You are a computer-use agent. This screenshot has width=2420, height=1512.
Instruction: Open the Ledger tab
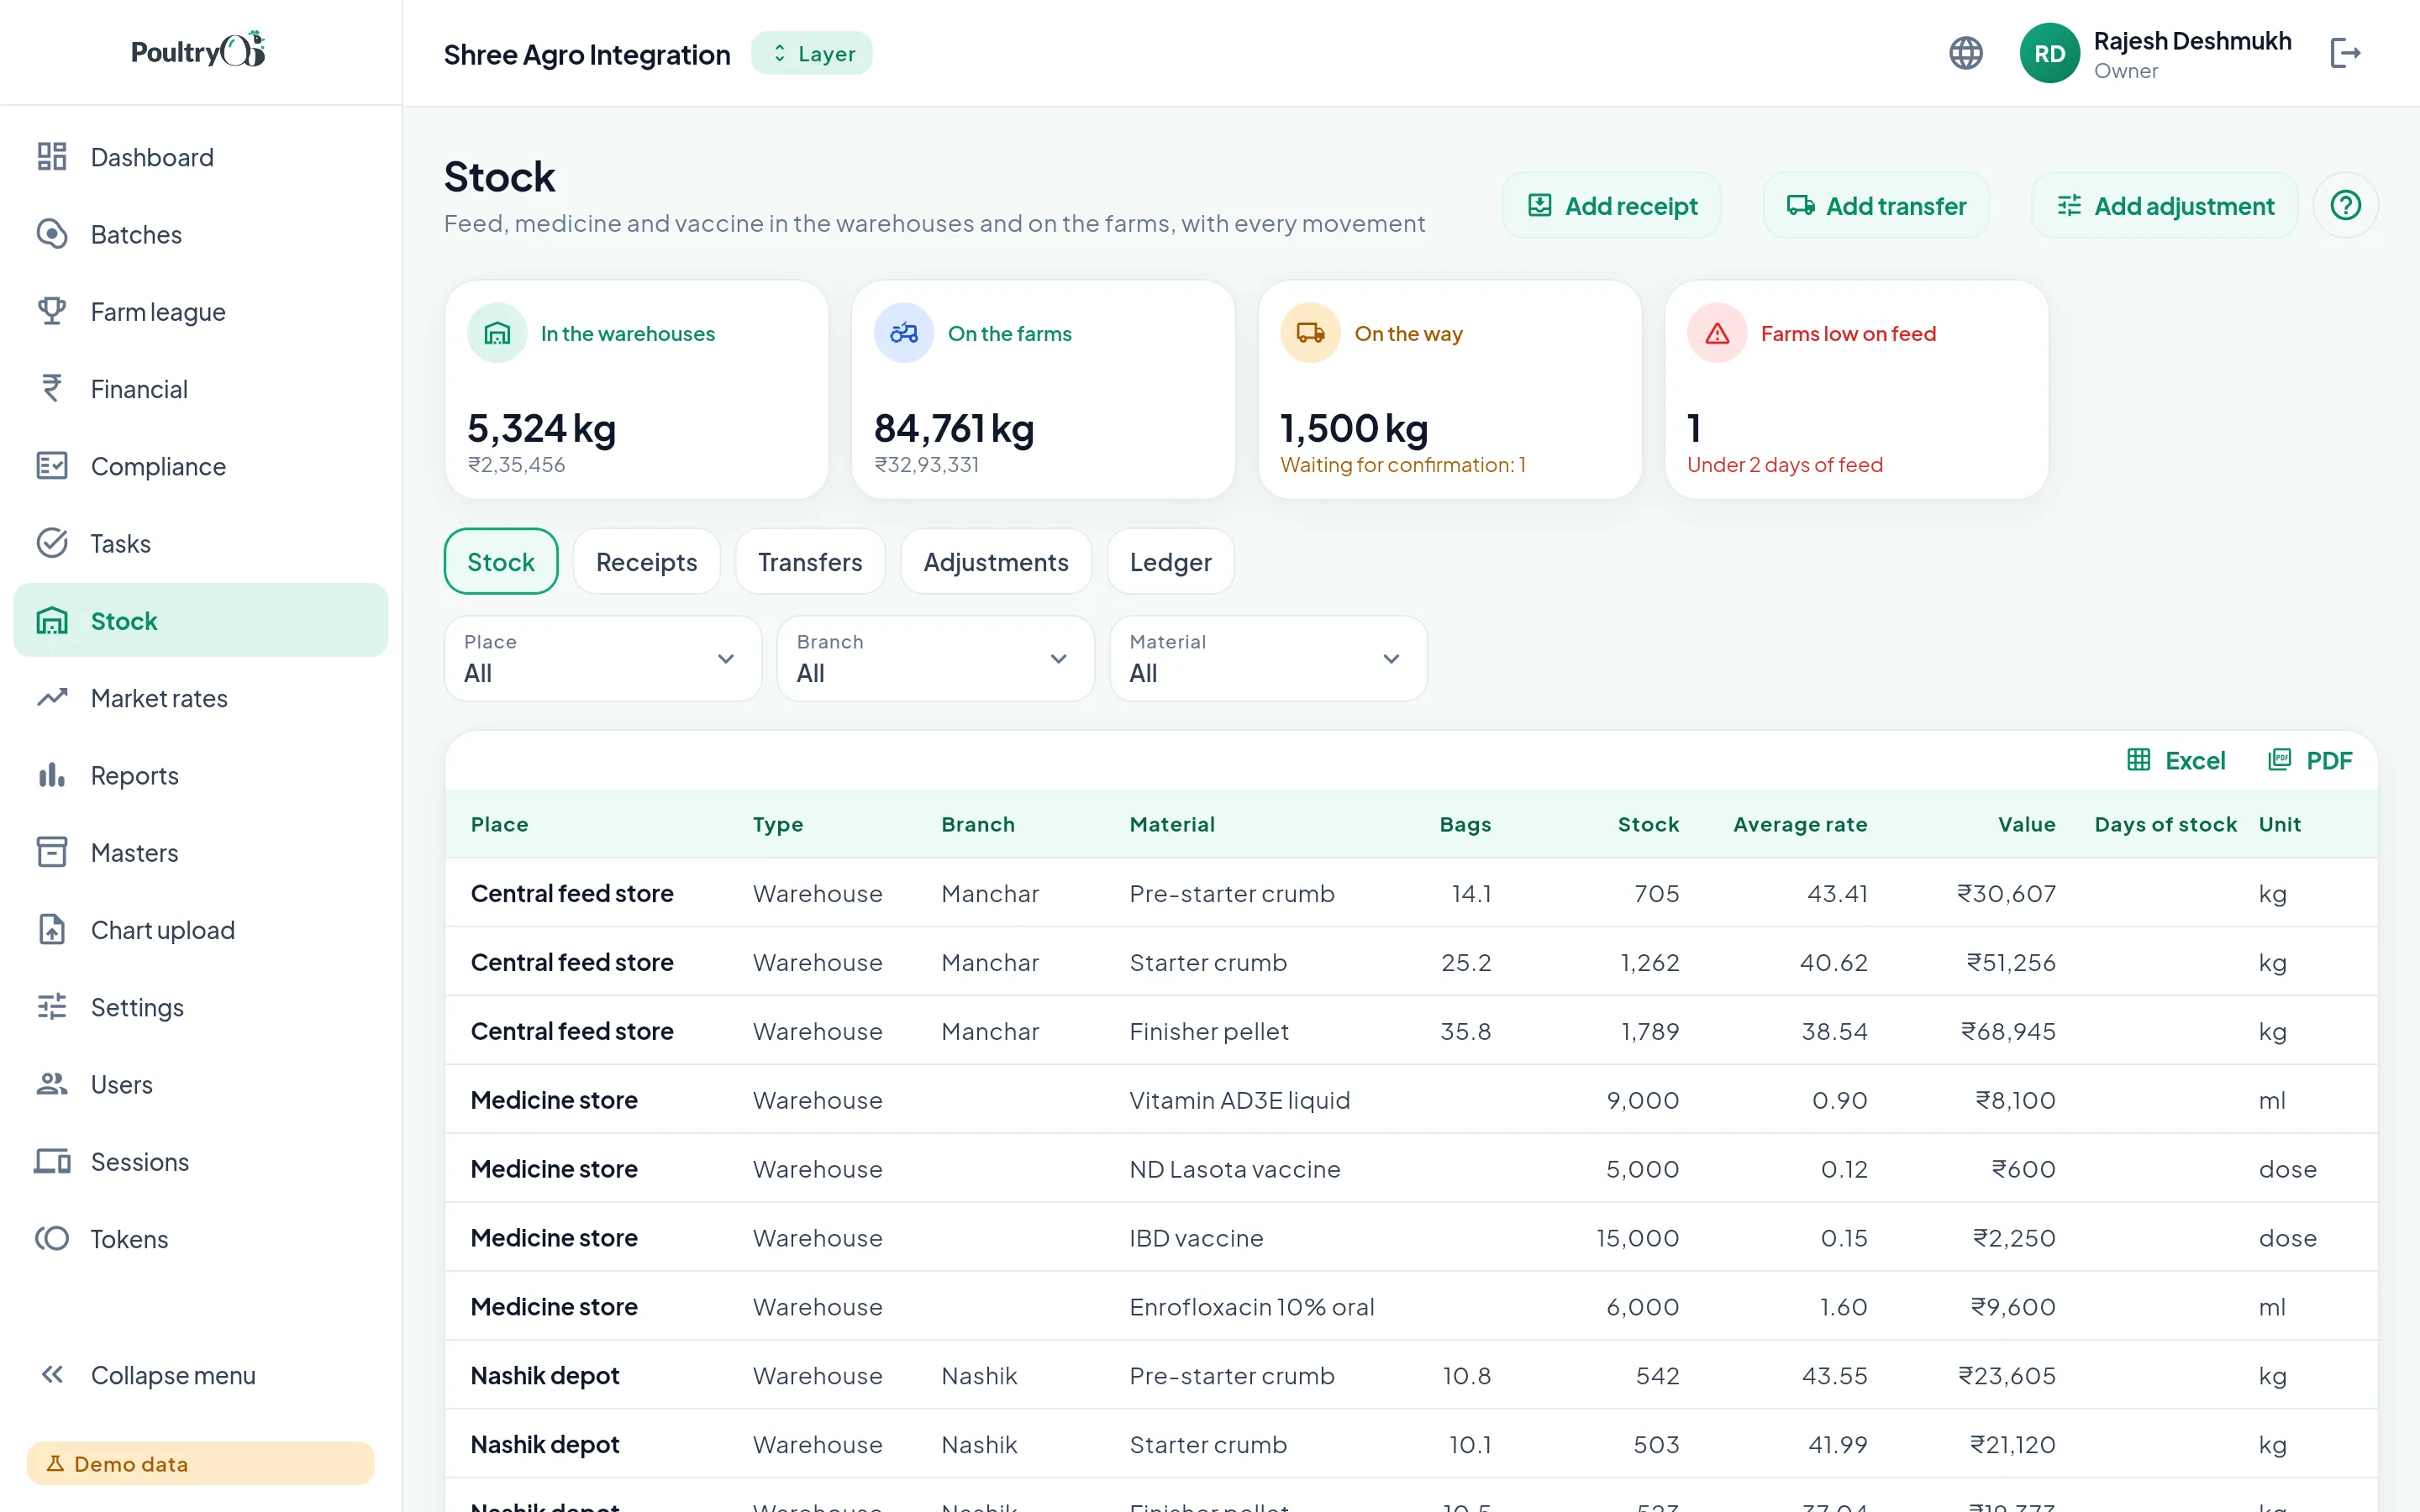point(1170,561)
